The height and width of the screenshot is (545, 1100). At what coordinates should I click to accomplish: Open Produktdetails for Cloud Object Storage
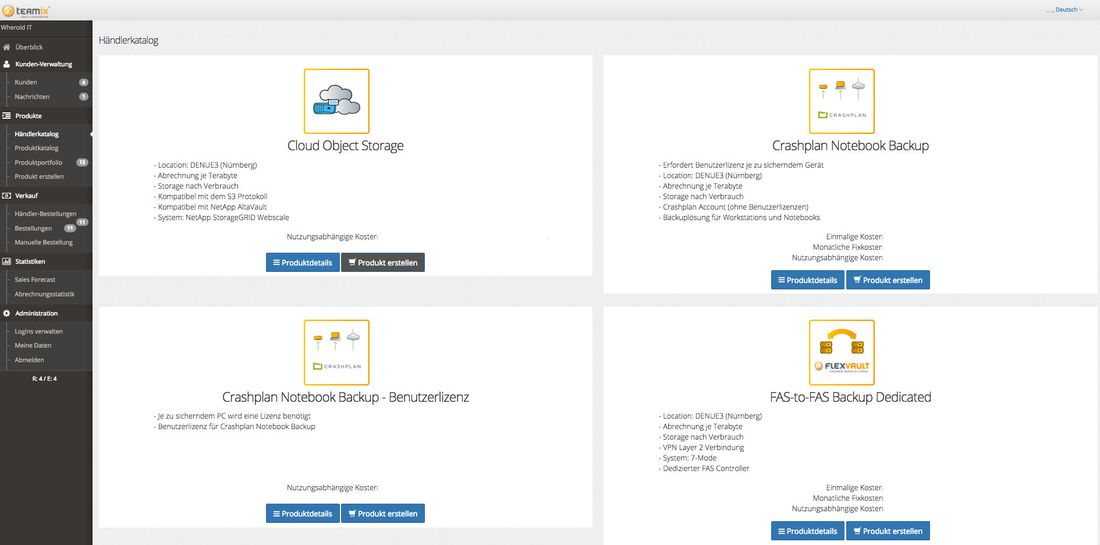coord(302,263)
